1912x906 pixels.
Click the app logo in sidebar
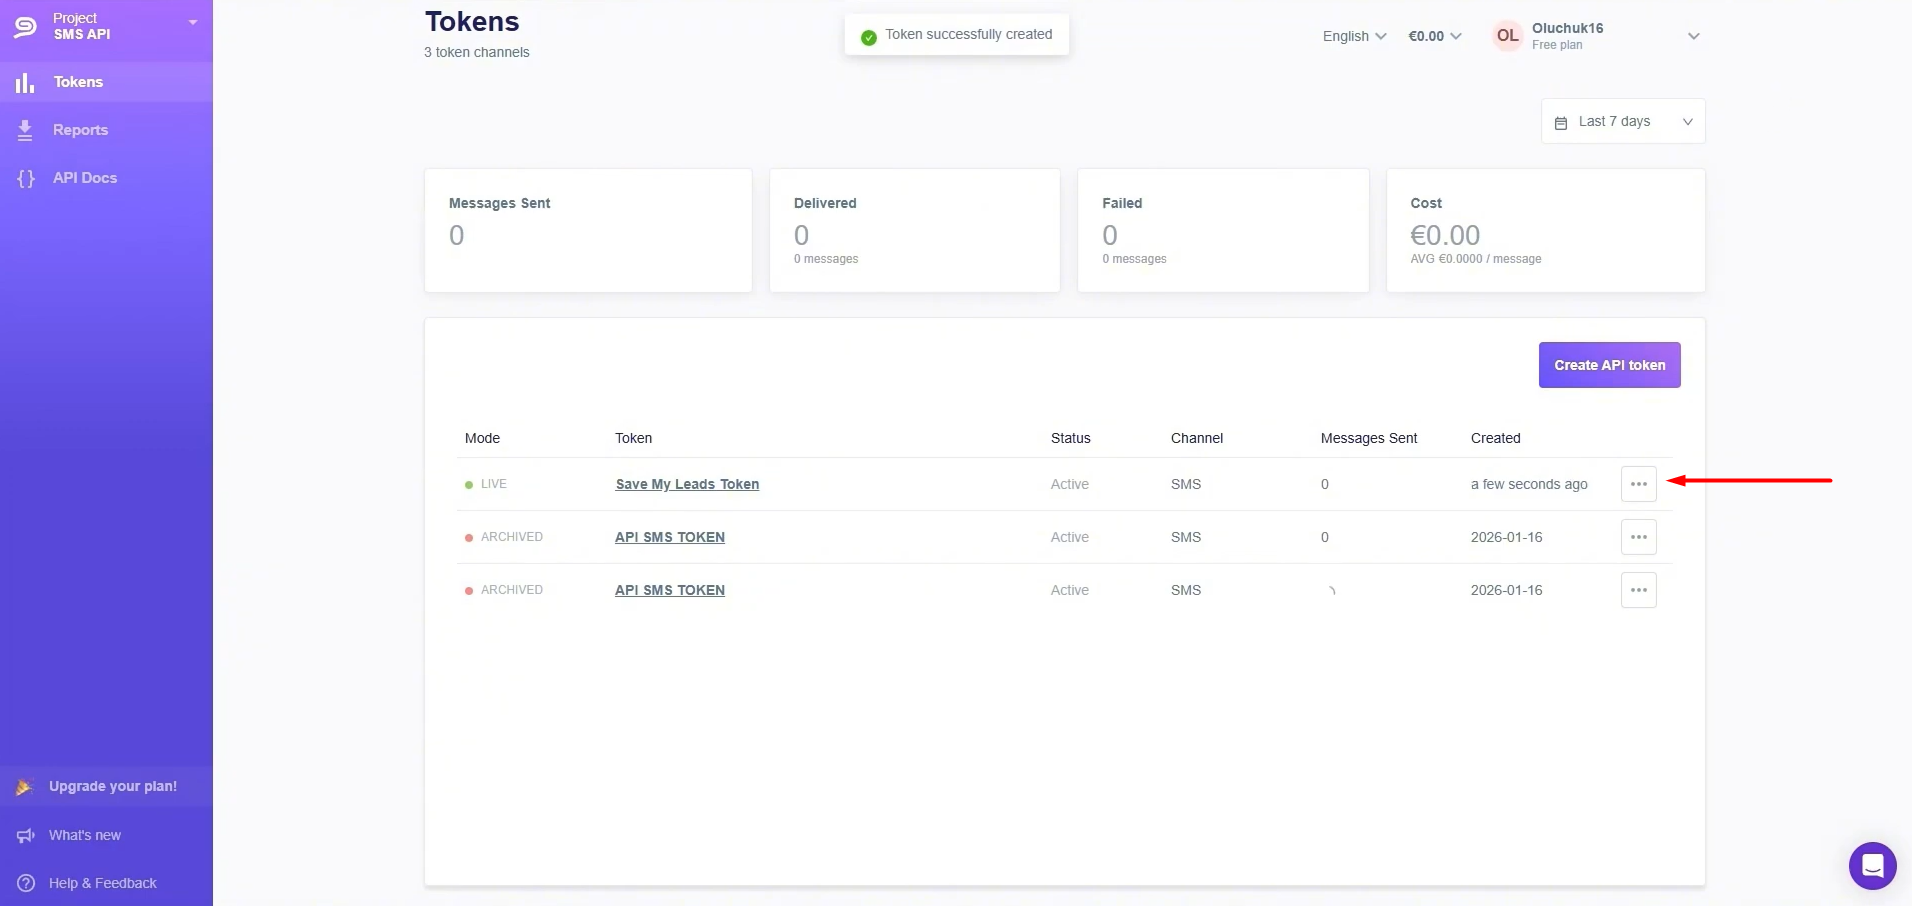pyautogui.click(x=25, y=26)
